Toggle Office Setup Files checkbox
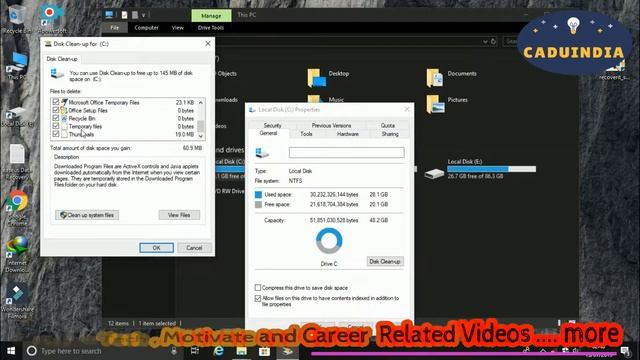The width and height of the screenshot is (640, 360). pos(56,110)
